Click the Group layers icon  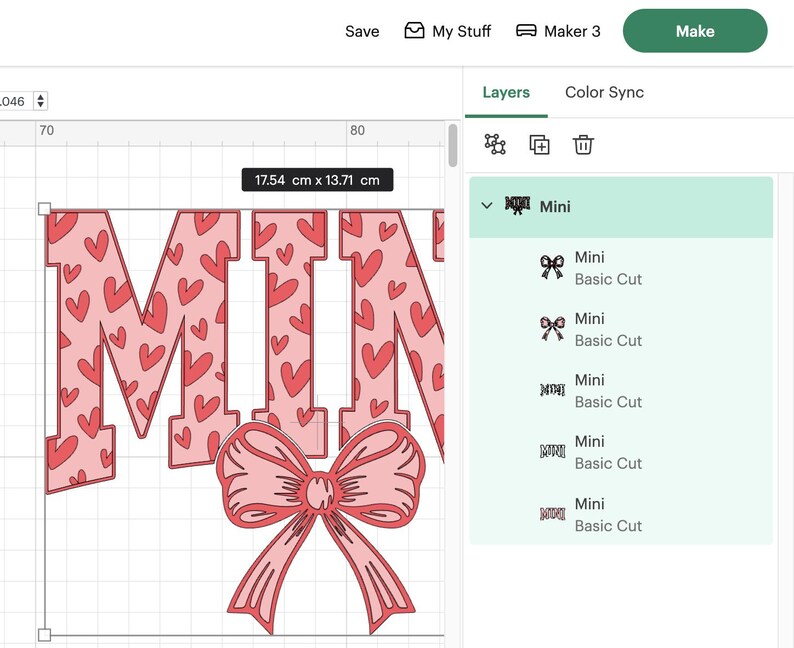[495, 144]
